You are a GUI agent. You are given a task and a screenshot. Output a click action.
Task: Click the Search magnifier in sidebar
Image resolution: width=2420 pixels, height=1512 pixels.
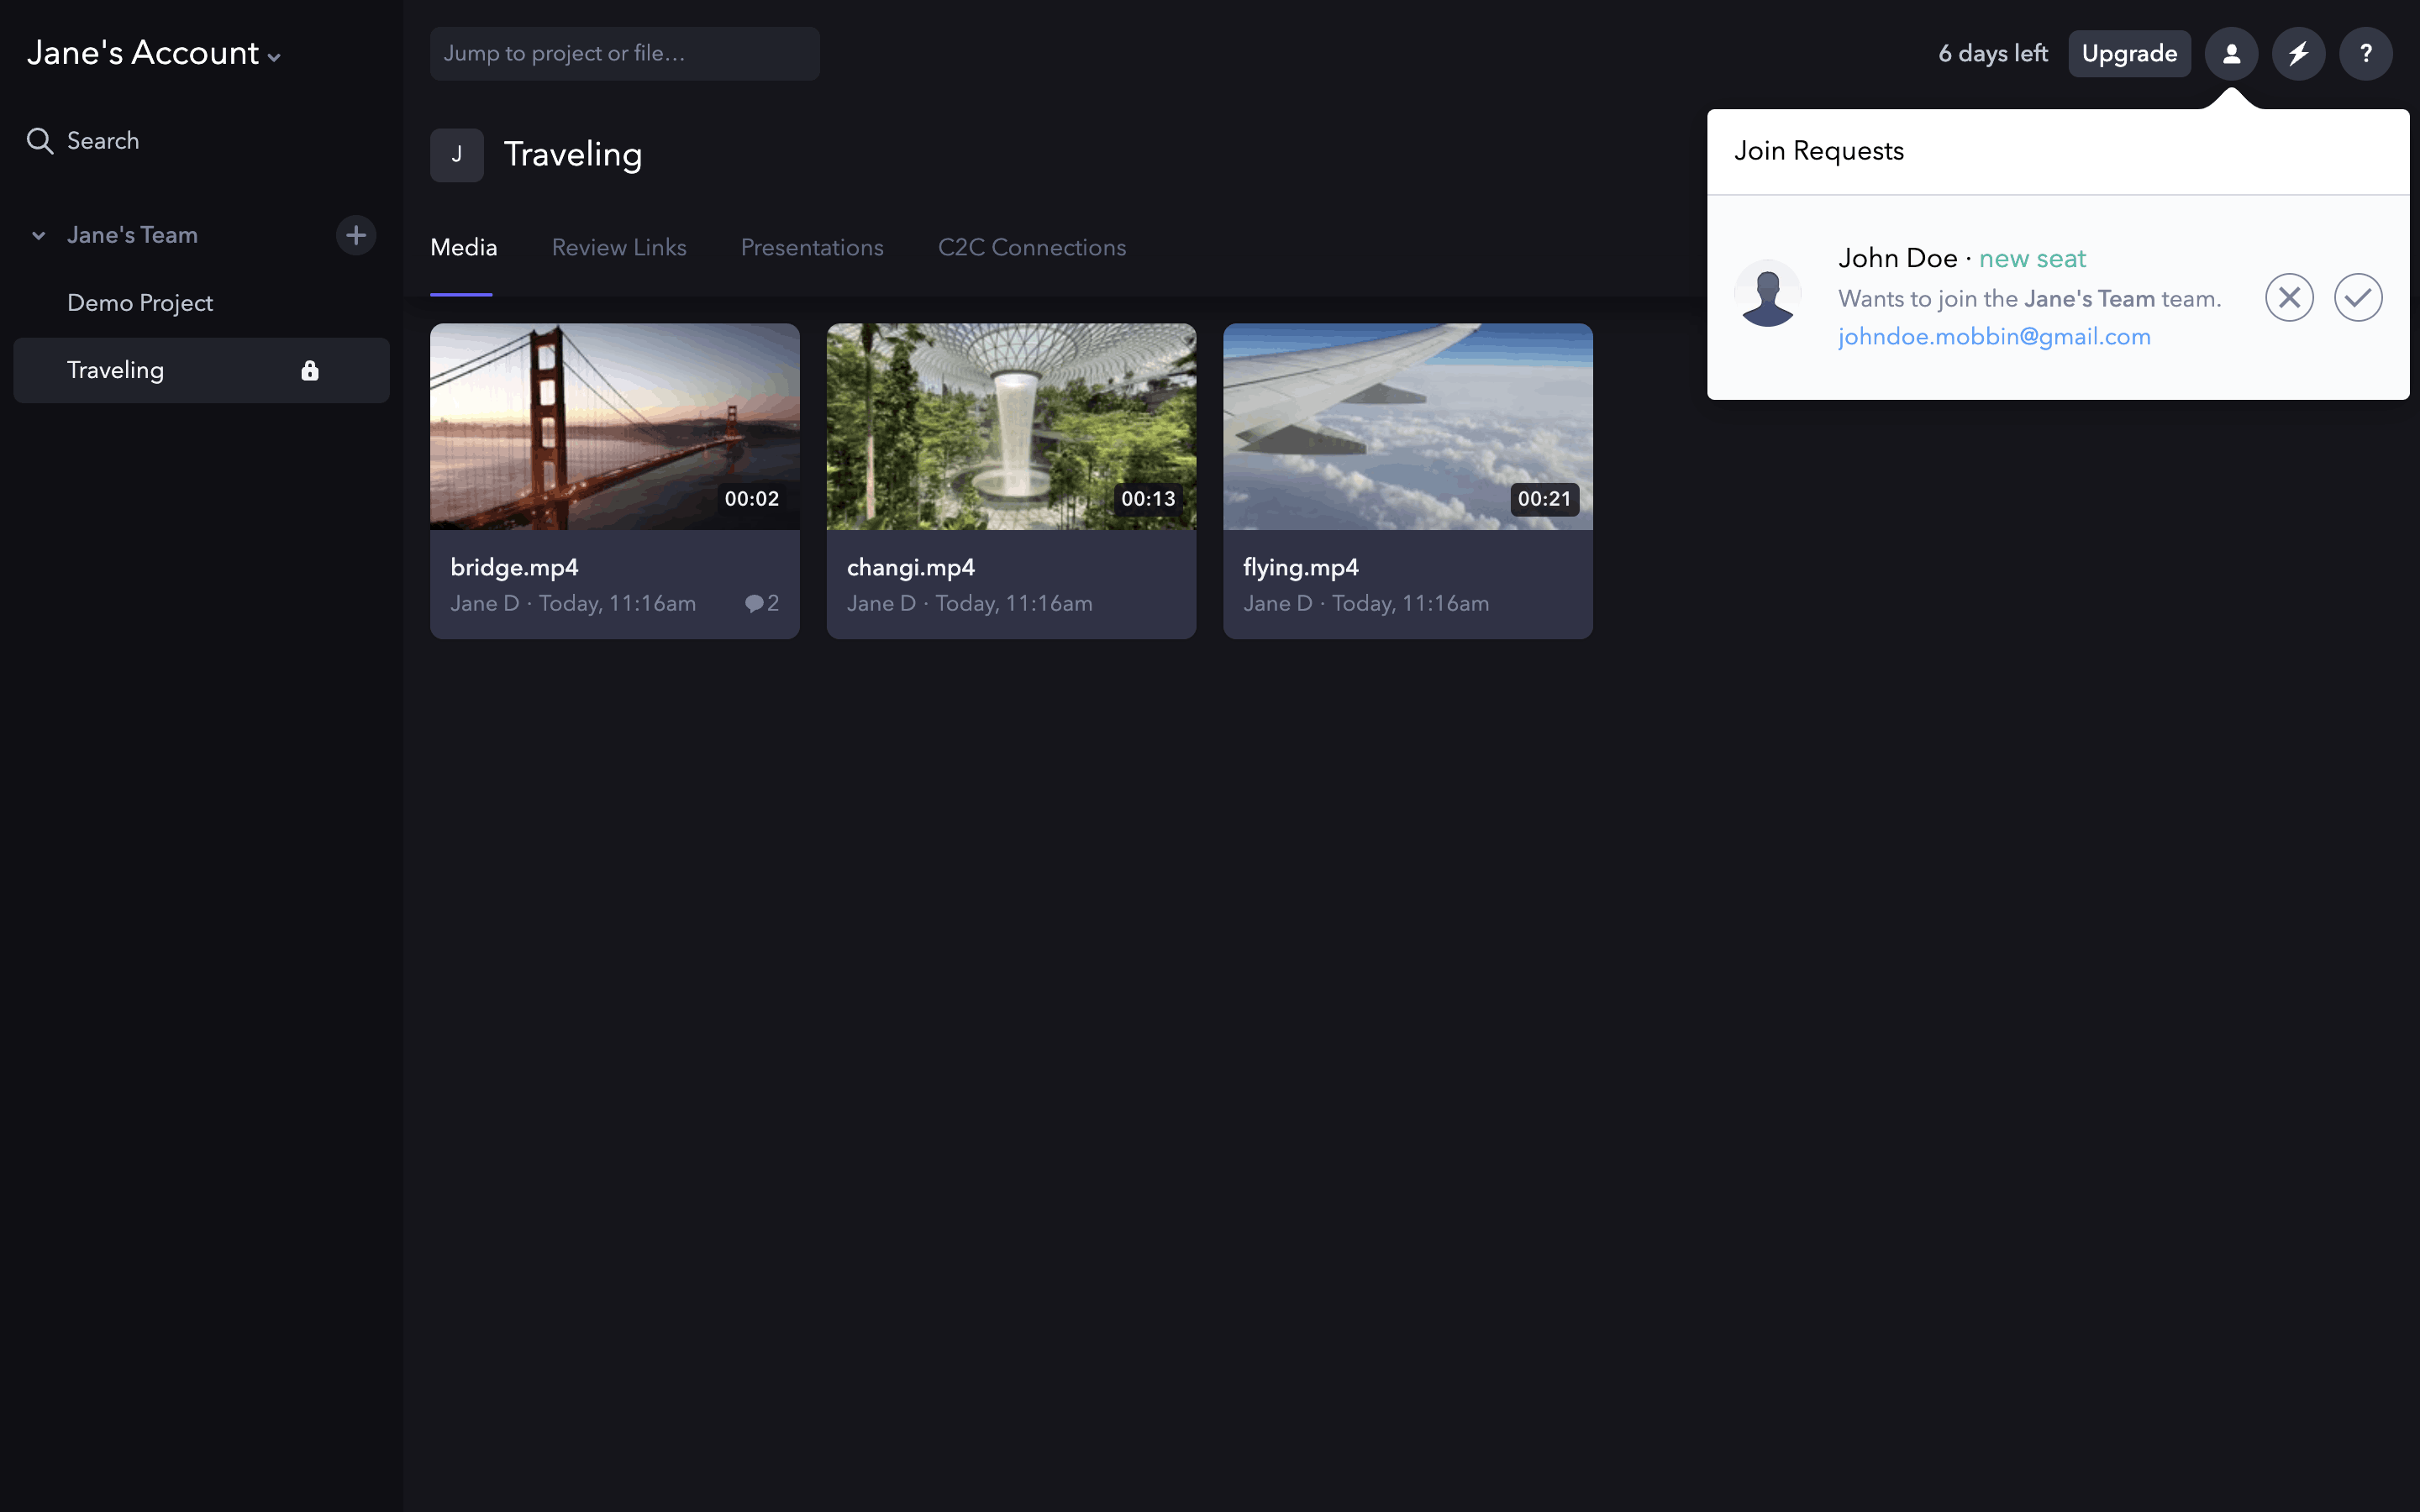[x=40, y=141]
